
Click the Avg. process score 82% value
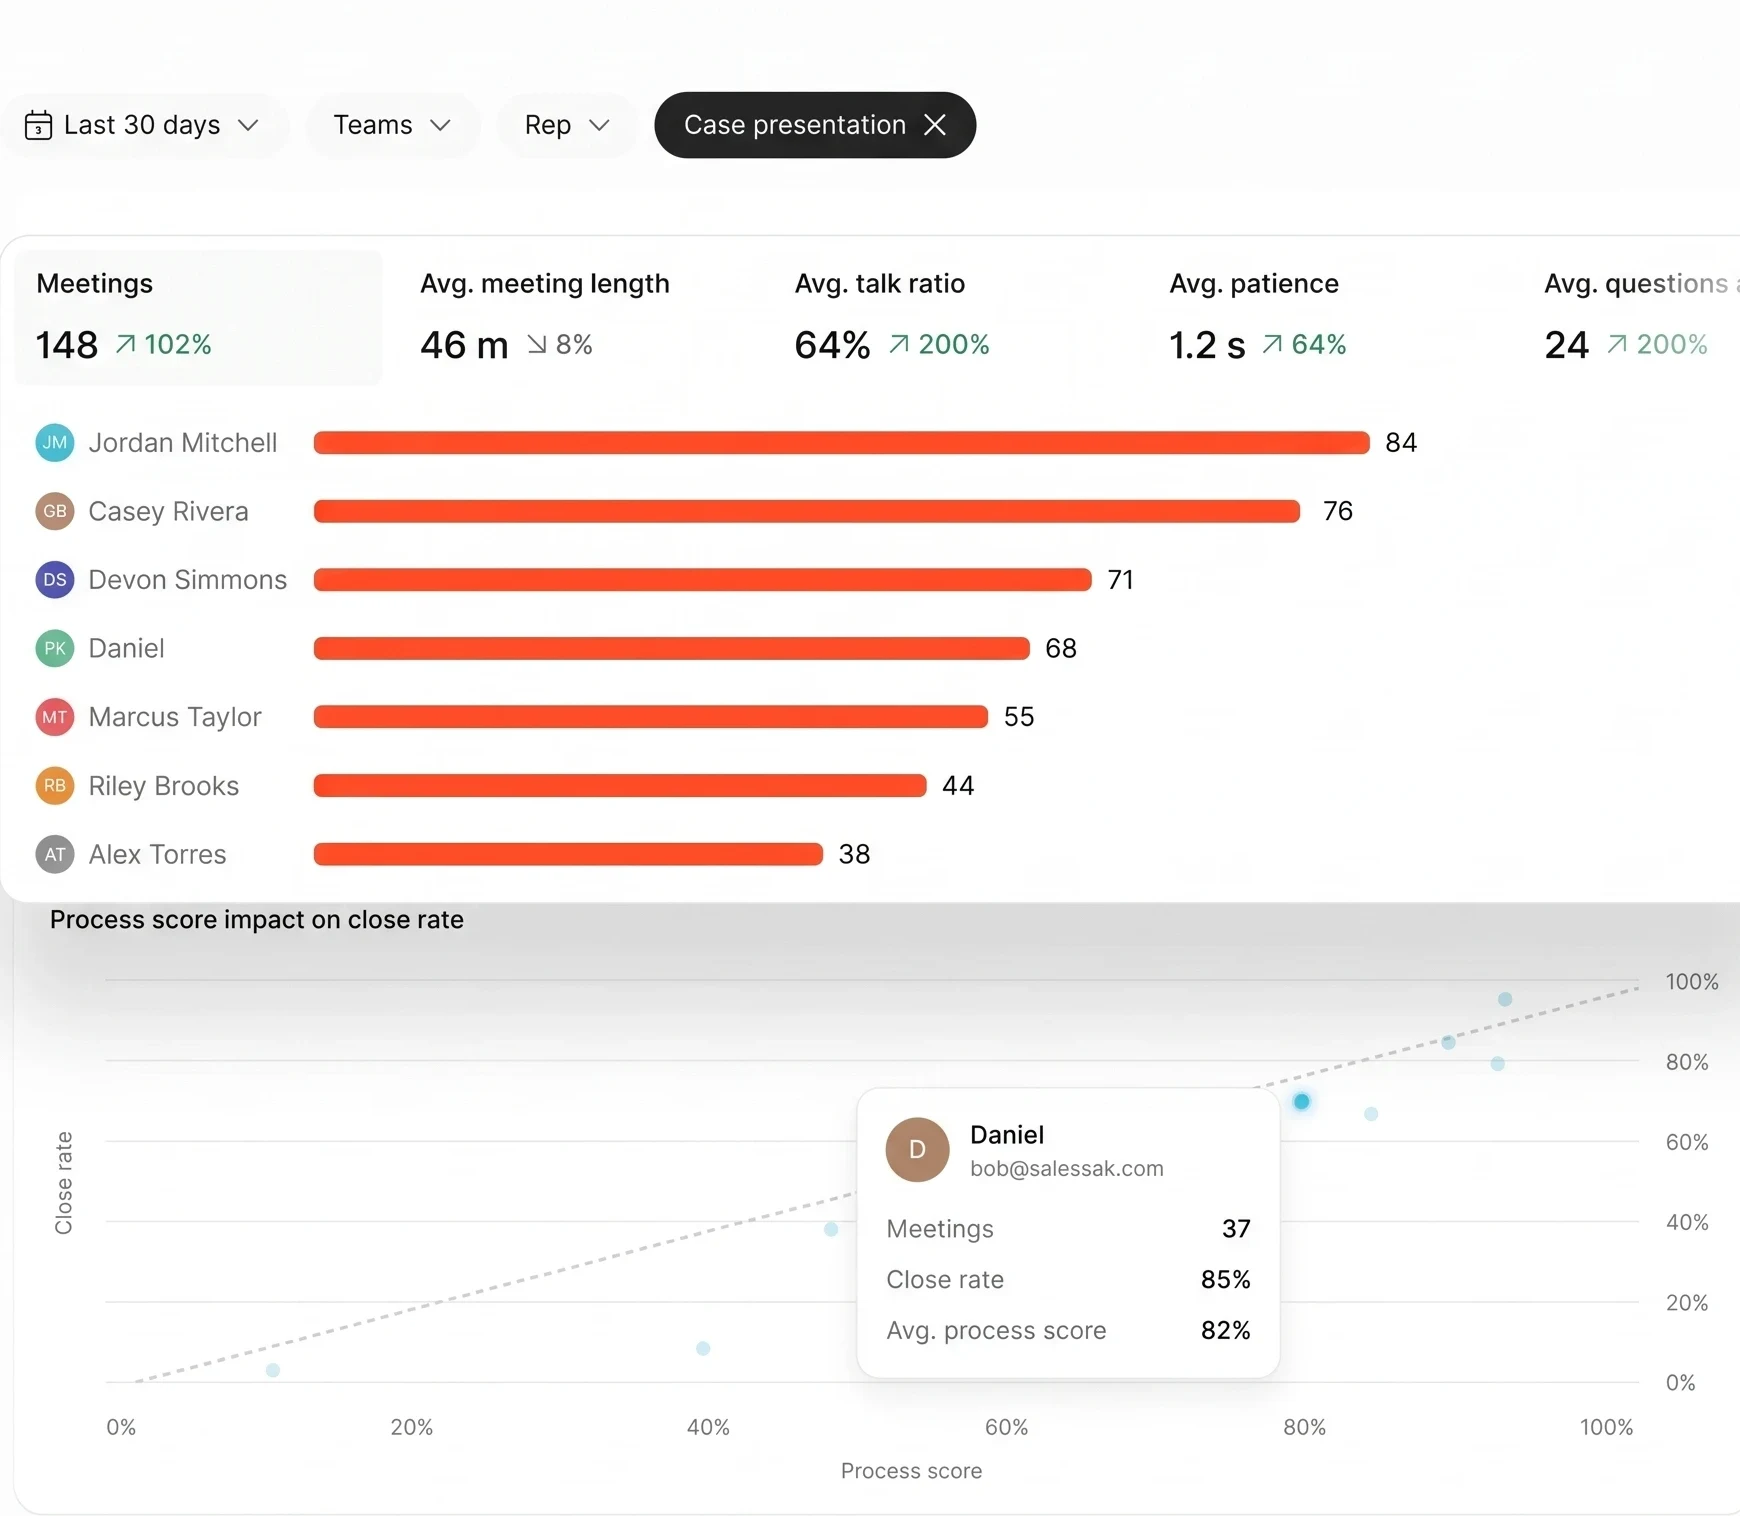click(x=1225, y=1330)
